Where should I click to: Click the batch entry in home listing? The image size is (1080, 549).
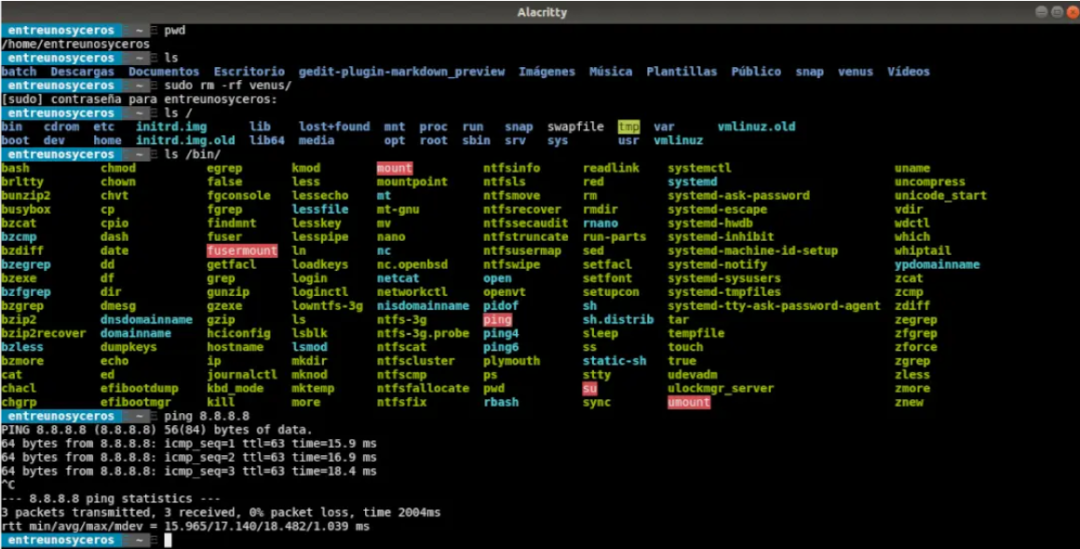[19, 72]
